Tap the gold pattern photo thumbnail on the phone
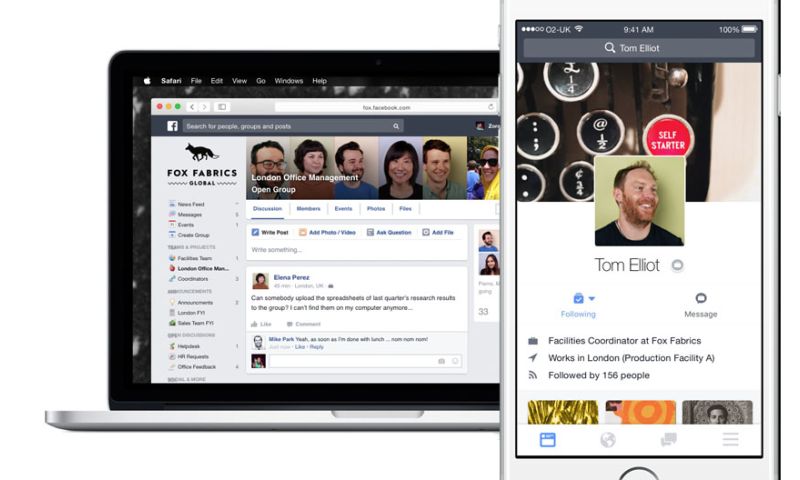The height and width of the screenshot is (480, 800). click(x=563, y=412)
